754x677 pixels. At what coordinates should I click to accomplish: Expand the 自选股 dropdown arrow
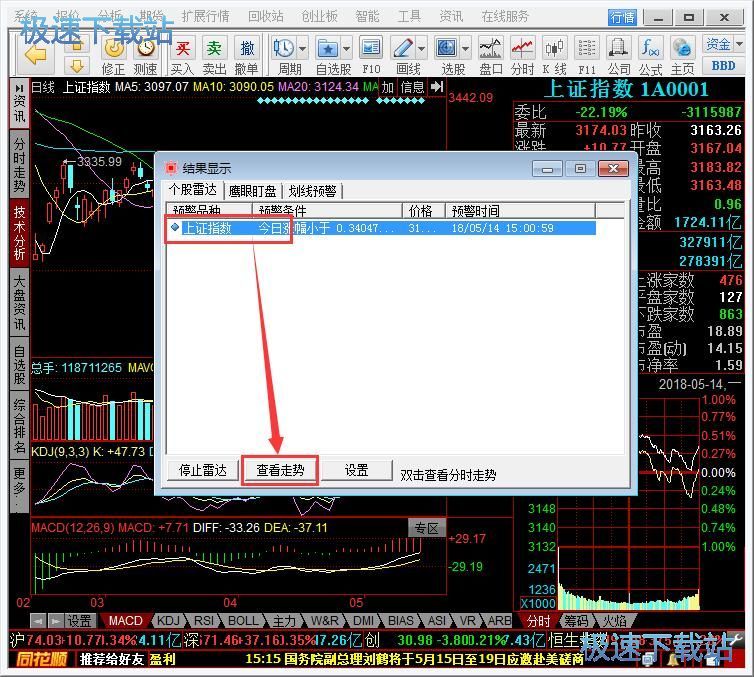[346, 49]
